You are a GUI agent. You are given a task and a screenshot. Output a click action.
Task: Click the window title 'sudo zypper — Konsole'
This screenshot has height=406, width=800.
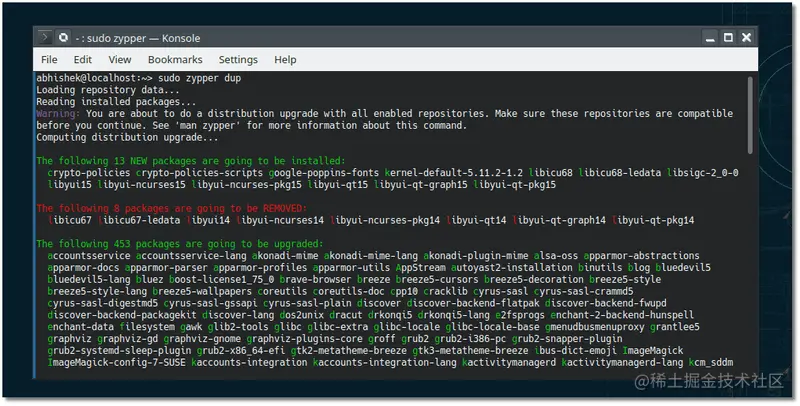coord(143,38)
